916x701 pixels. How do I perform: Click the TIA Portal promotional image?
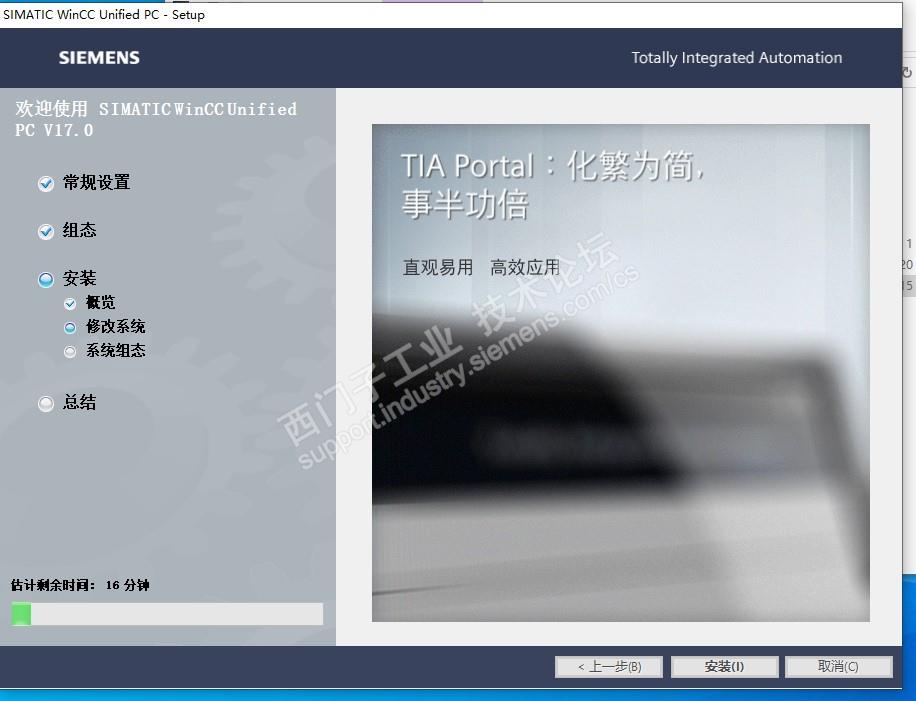(621, 373)
